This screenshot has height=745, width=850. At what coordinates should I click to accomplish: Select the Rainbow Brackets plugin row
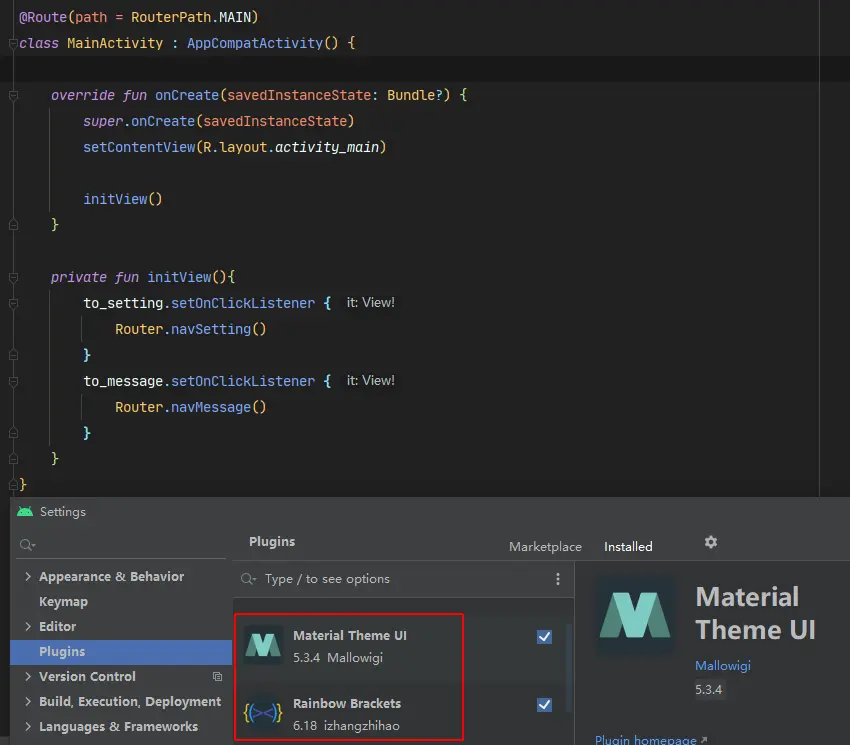click(x=401, y=713)
